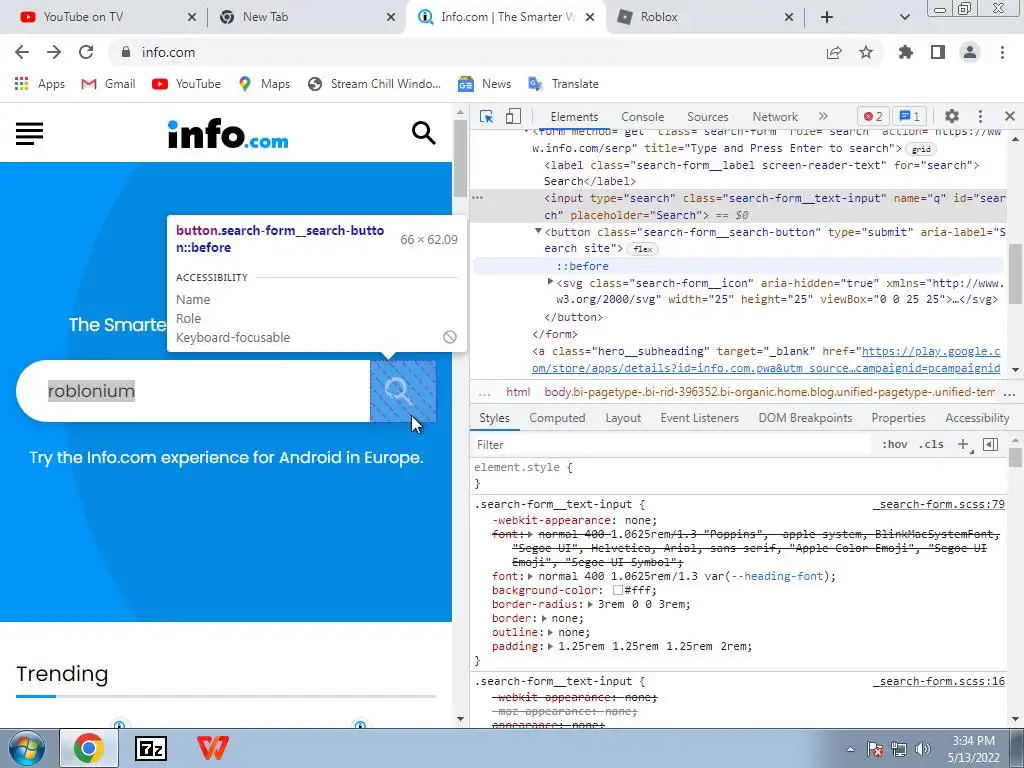Select the html breadcrumb item
1024x768 pixels.
pyautogui.click(x=518, y=392)
